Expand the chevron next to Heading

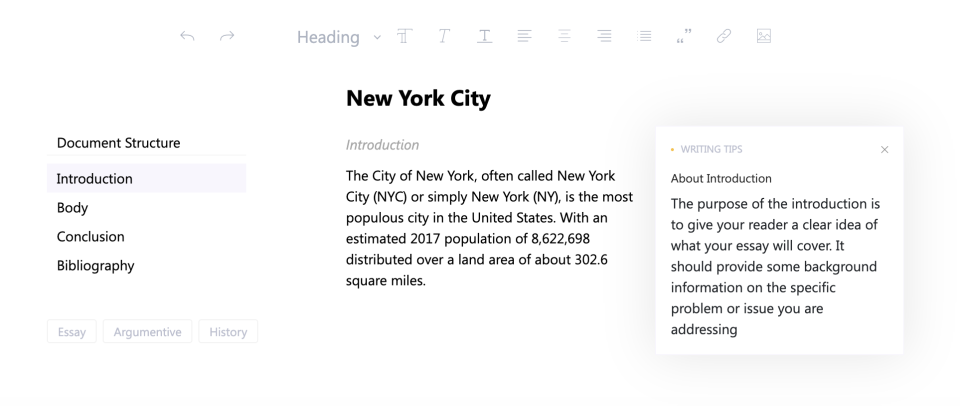[x=377, y=37]
